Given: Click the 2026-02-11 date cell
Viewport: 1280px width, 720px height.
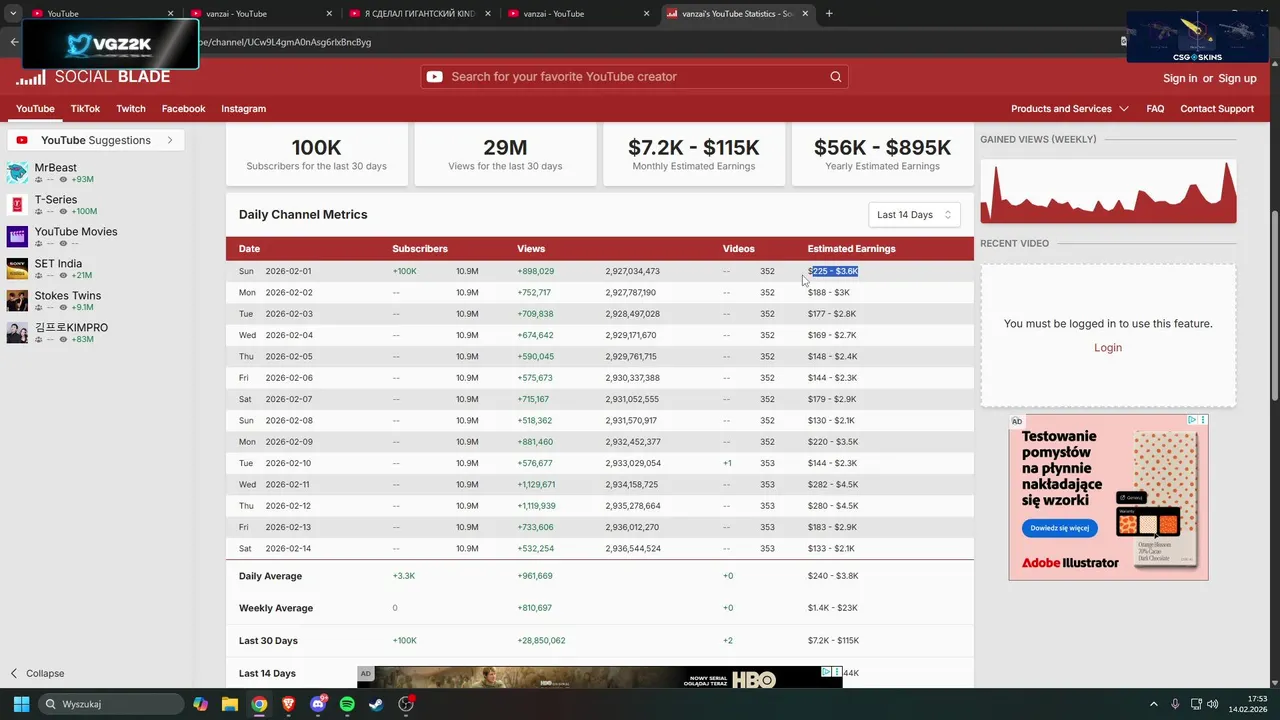Looking at the screenshot, I should tap(289, 484).
